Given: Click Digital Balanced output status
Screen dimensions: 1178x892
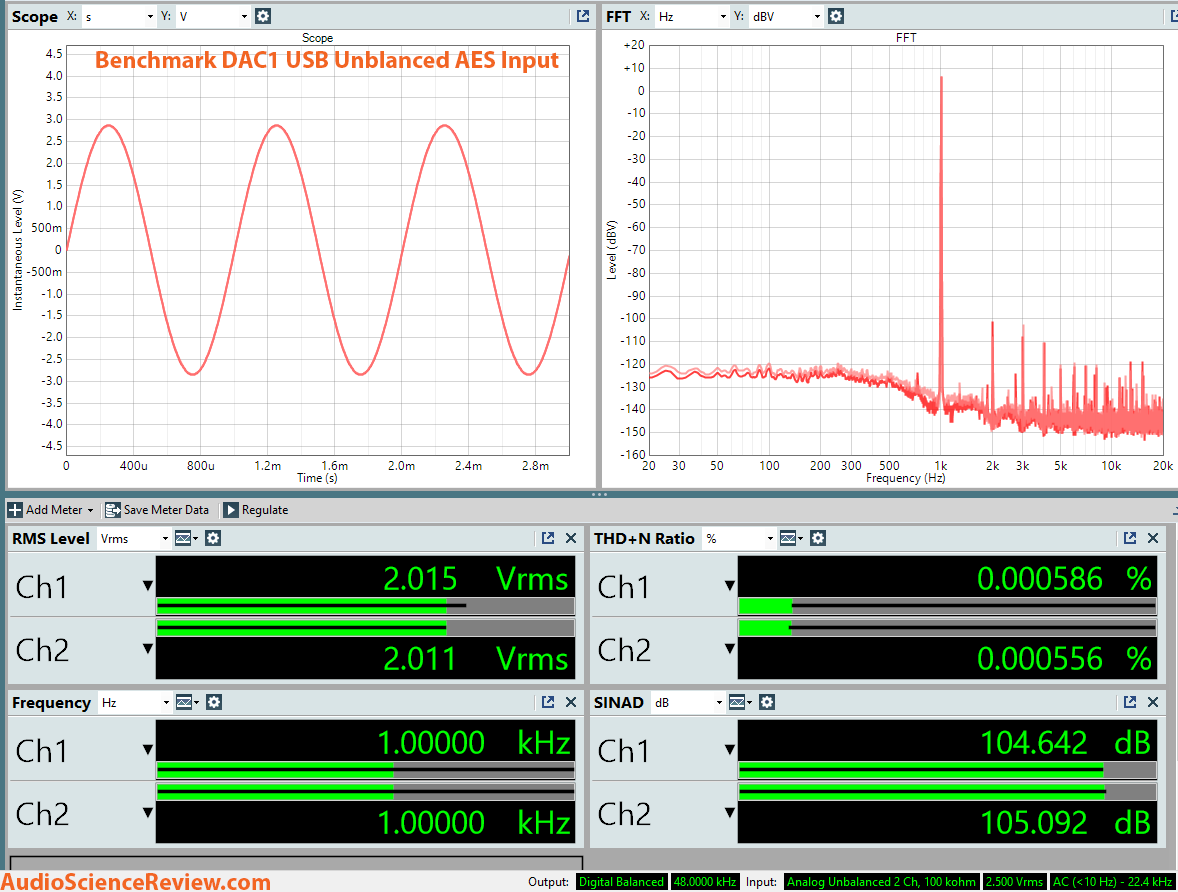Looking at the screenshot, I should 621,881.
